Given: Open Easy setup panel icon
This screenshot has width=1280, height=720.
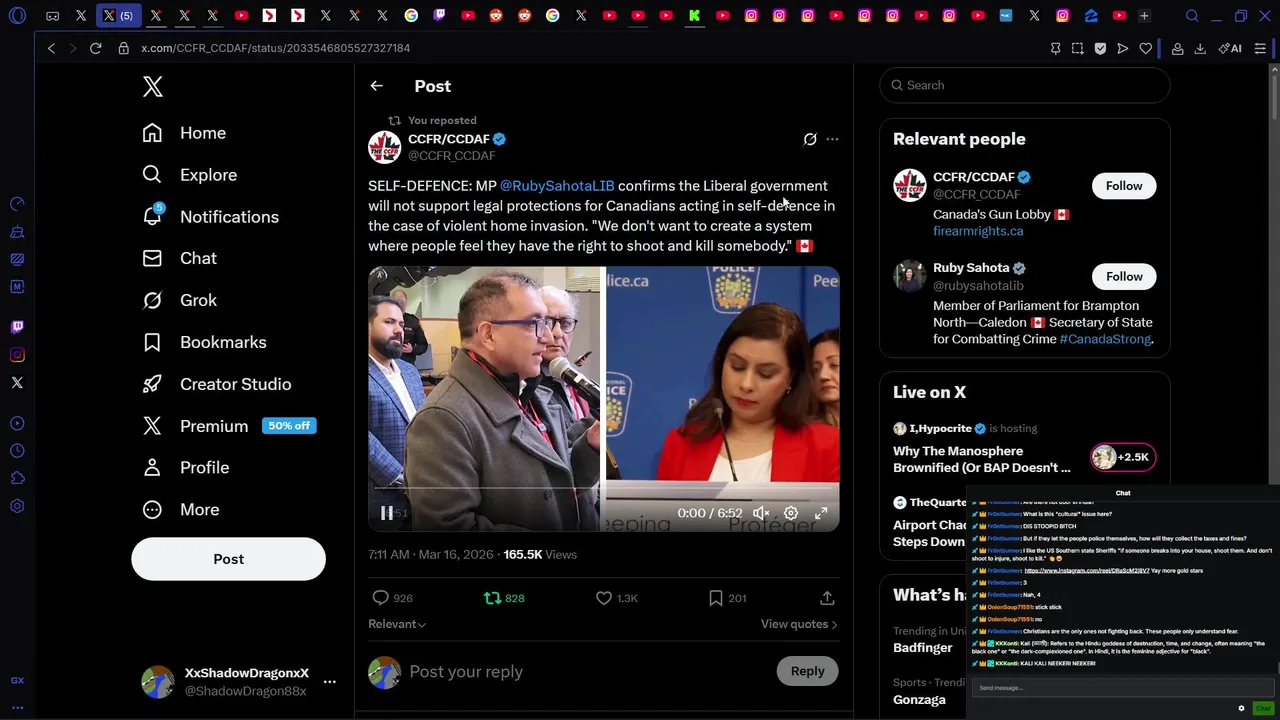Looking at the screenshot, I should tap(1261, 48).
